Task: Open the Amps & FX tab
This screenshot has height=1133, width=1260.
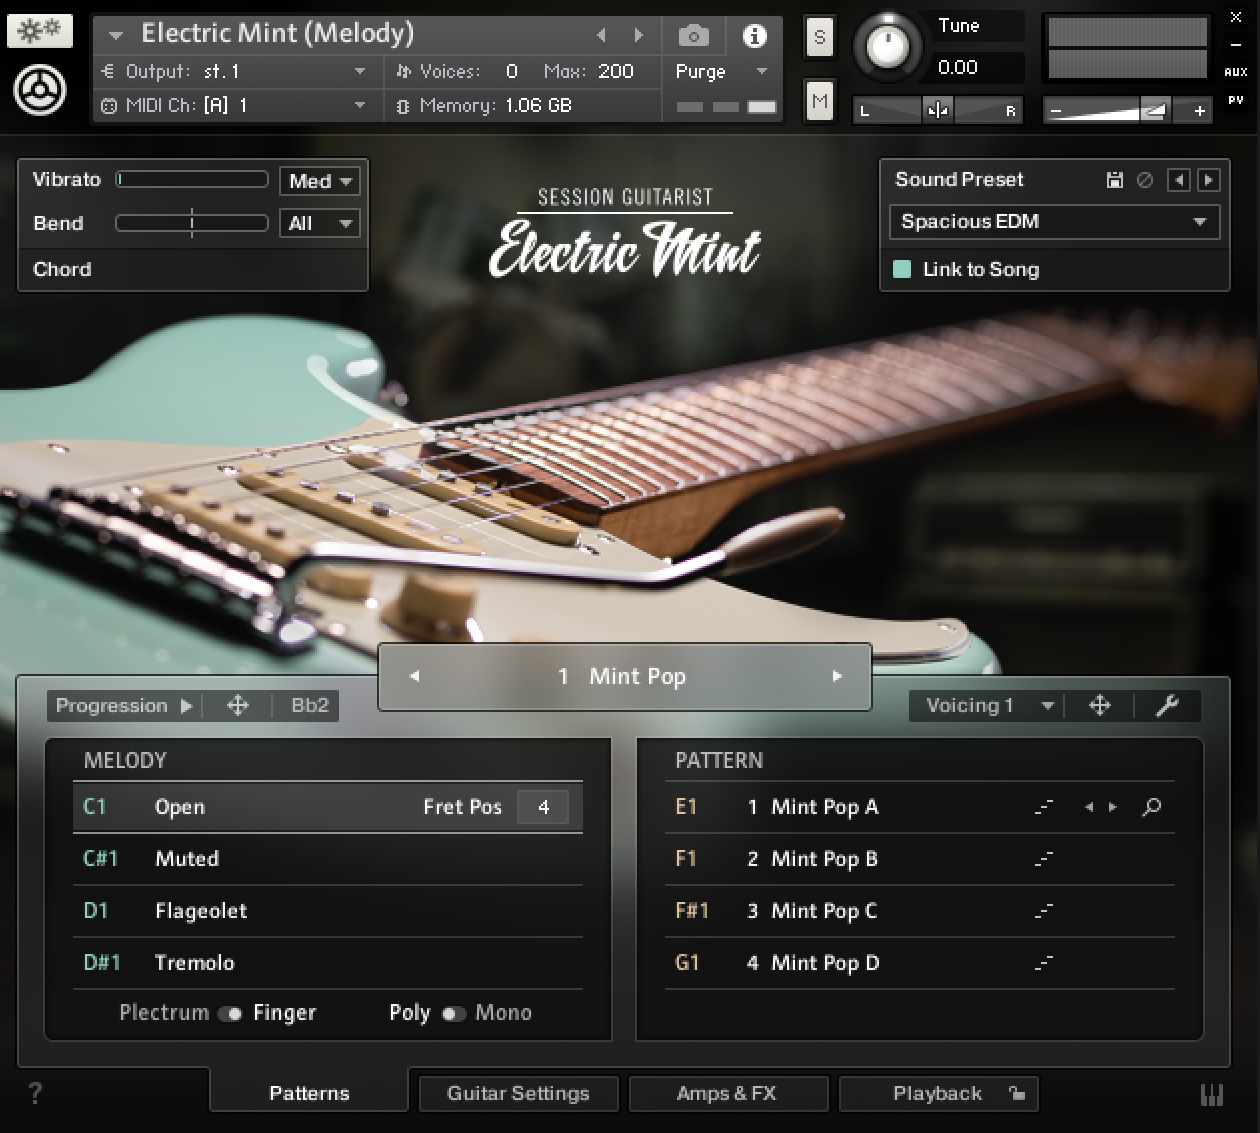Action: (x=729, y=1093)
